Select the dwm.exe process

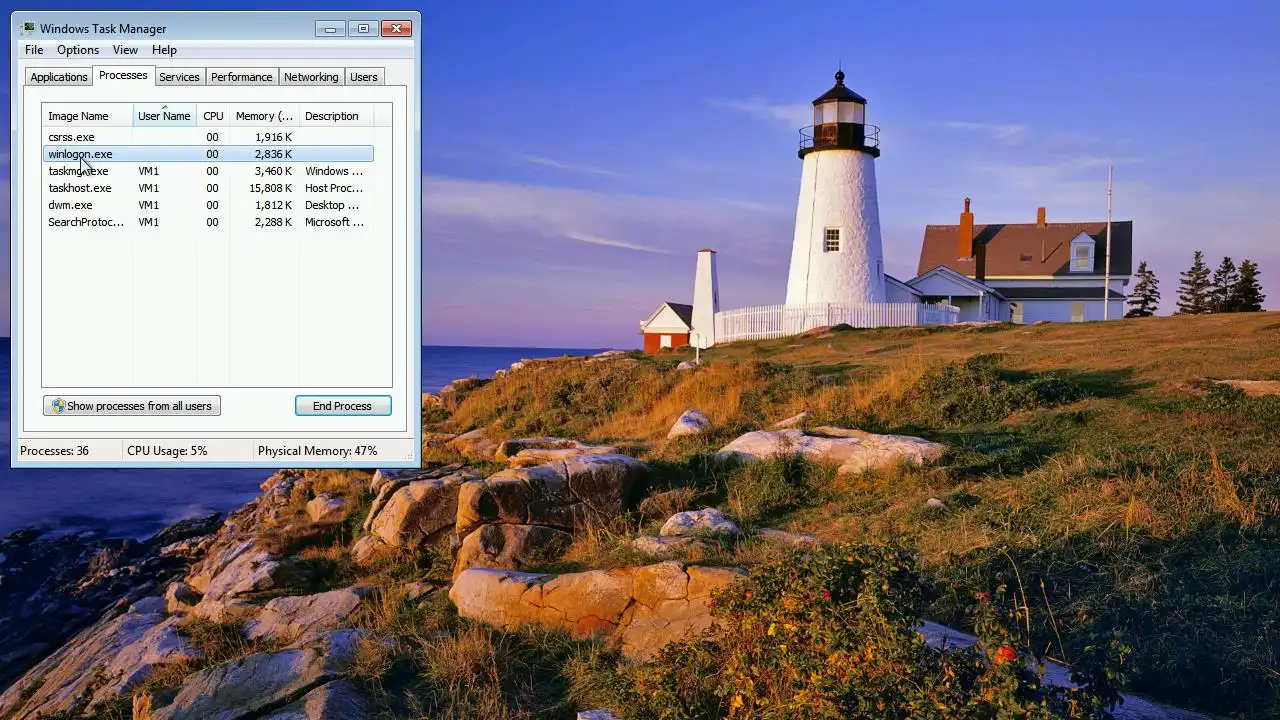pyautogui.click(x=208, y=205)
